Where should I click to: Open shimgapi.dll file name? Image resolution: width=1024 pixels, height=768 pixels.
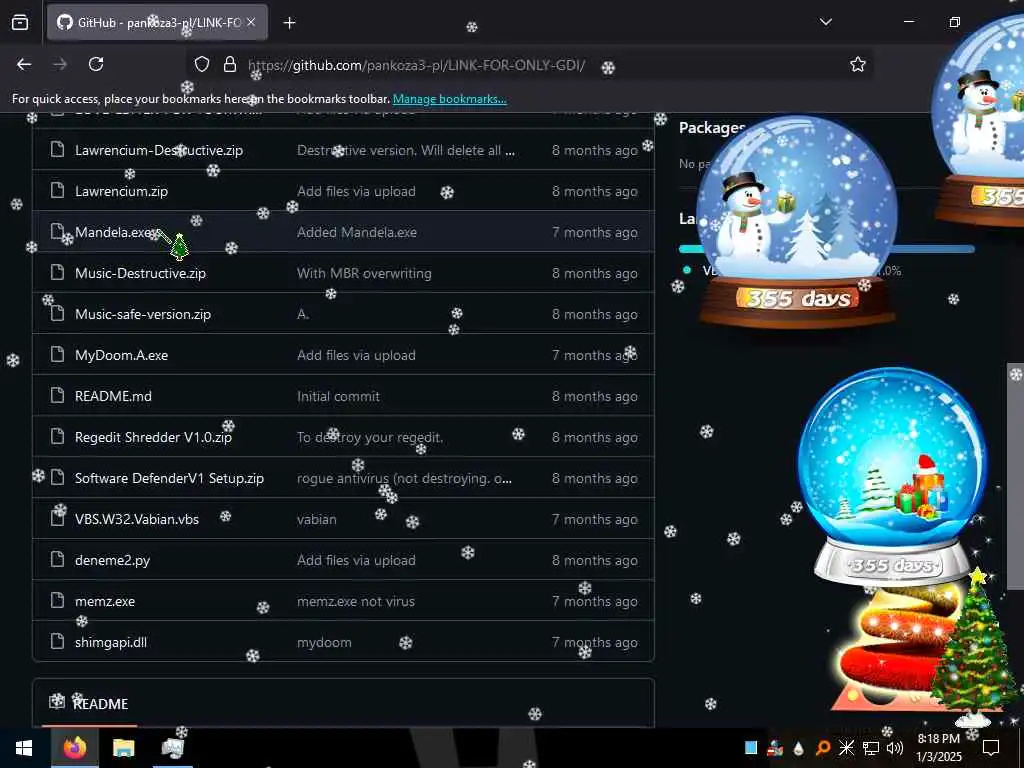coord(111,643)
